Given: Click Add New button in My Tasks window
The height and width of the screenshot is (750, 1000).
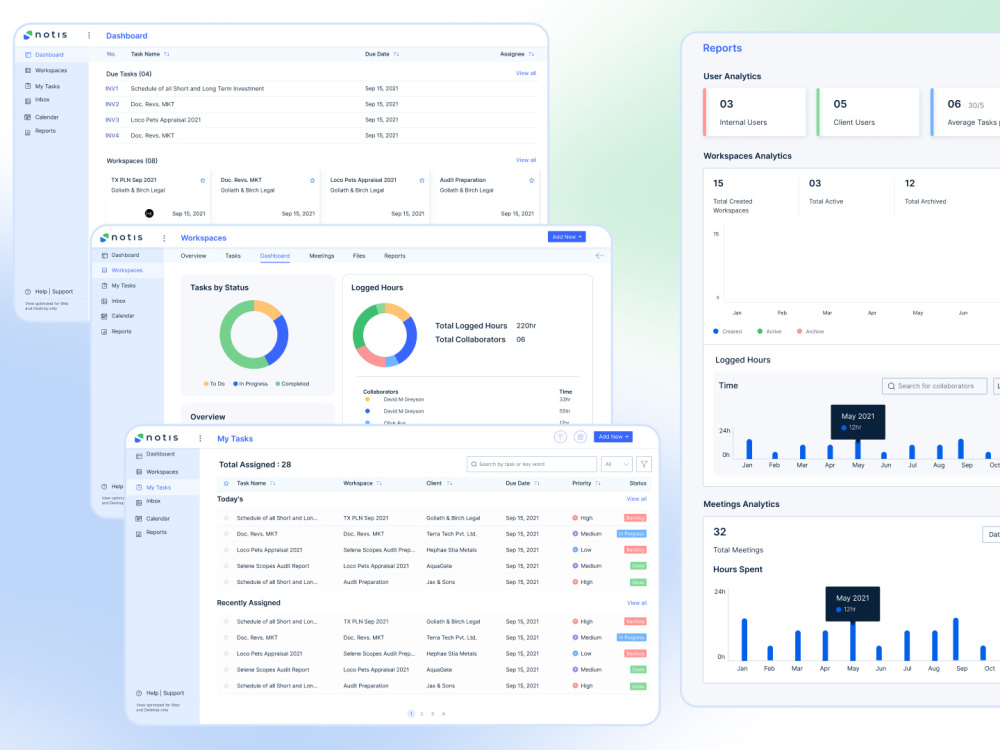Looking at the screenshot, I should 614,437.
